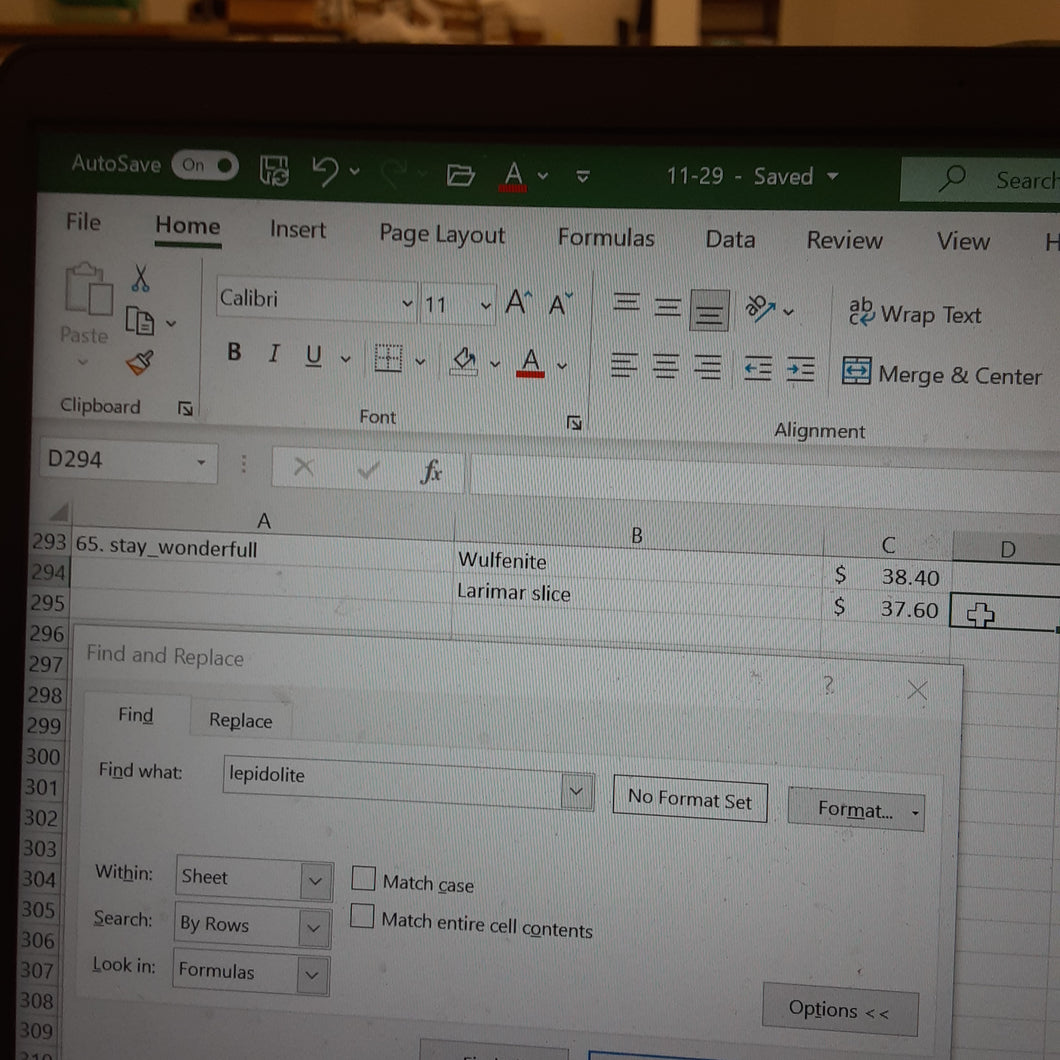
Task: Click Increase Font Size icon
Action: coord(519,302)
